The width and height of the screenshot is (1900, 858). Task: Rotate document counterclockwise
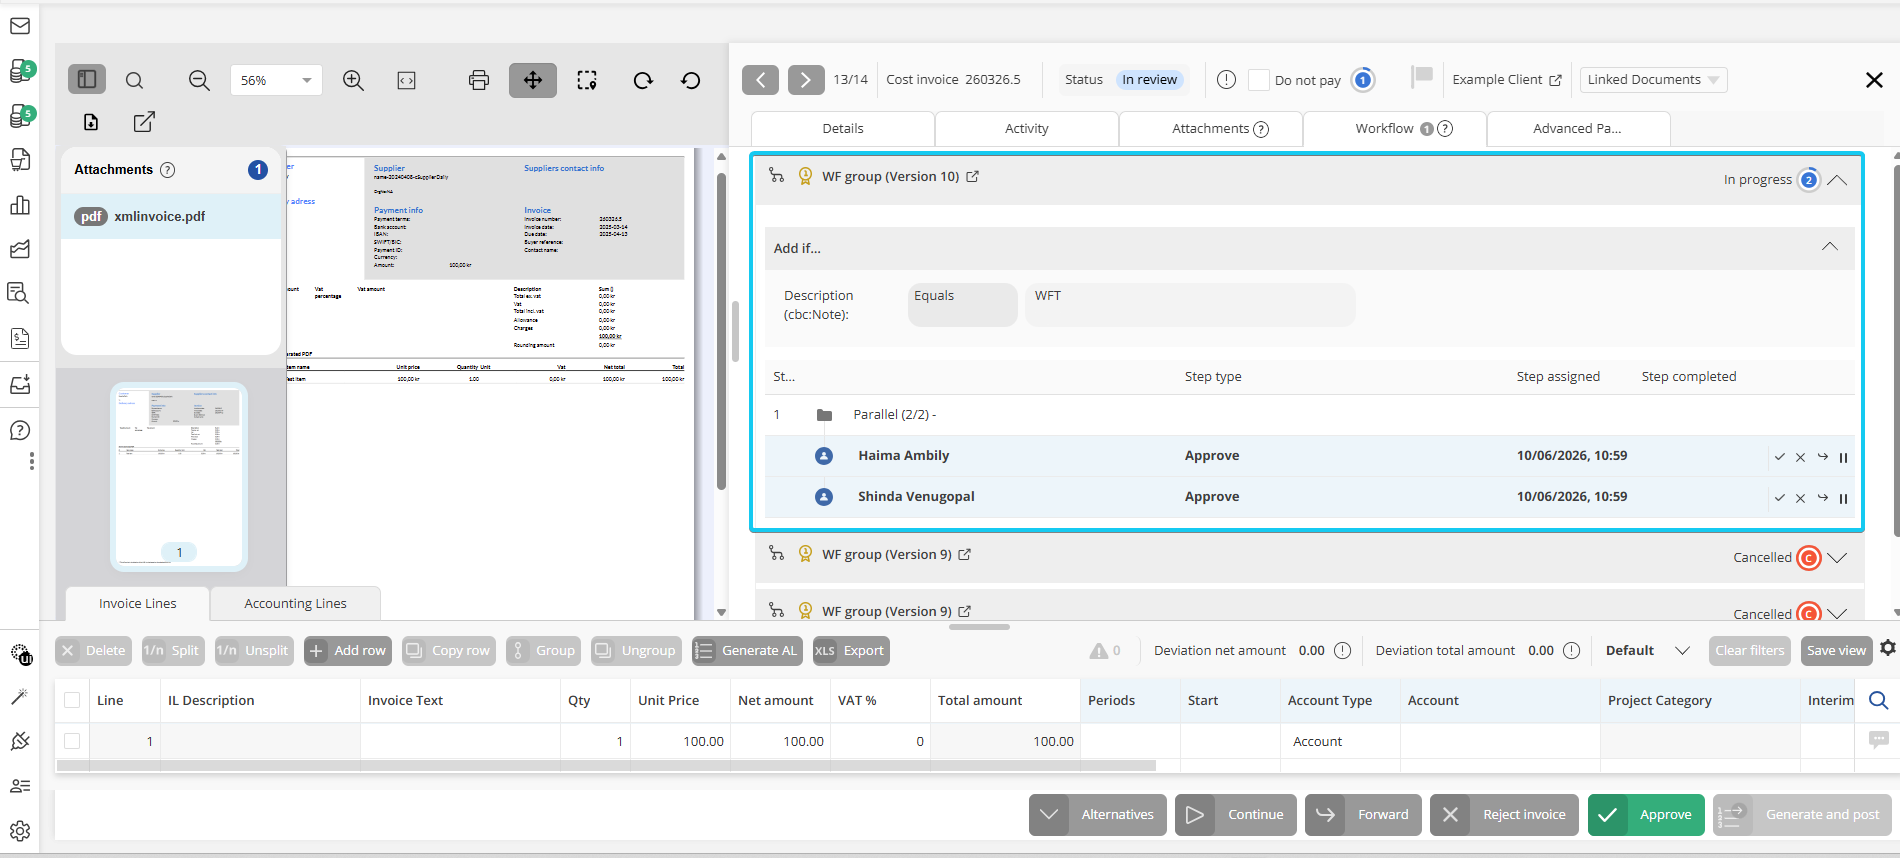click(691, 80)
